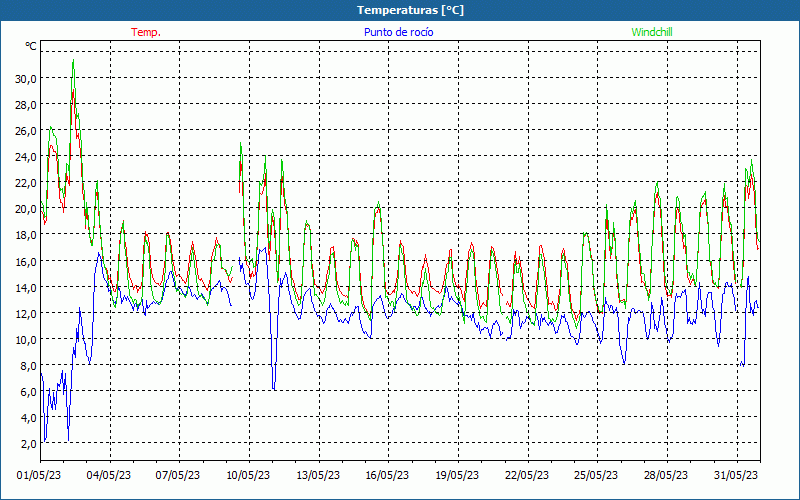Click the 4,0 y-axis value
The height and width of the screenshot is (500, 800).
click(28, 417)
